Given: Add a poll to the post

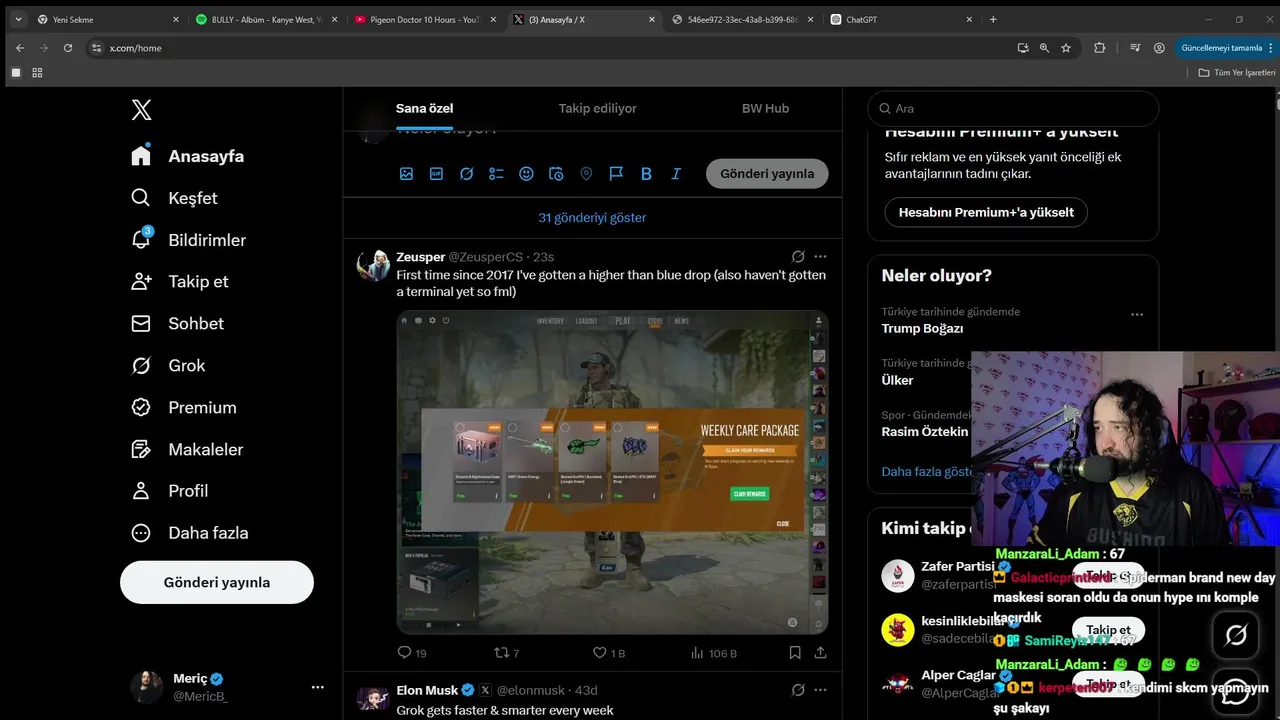Looking at the screenshot, I should pyautogui.click(x=496, y=173).
